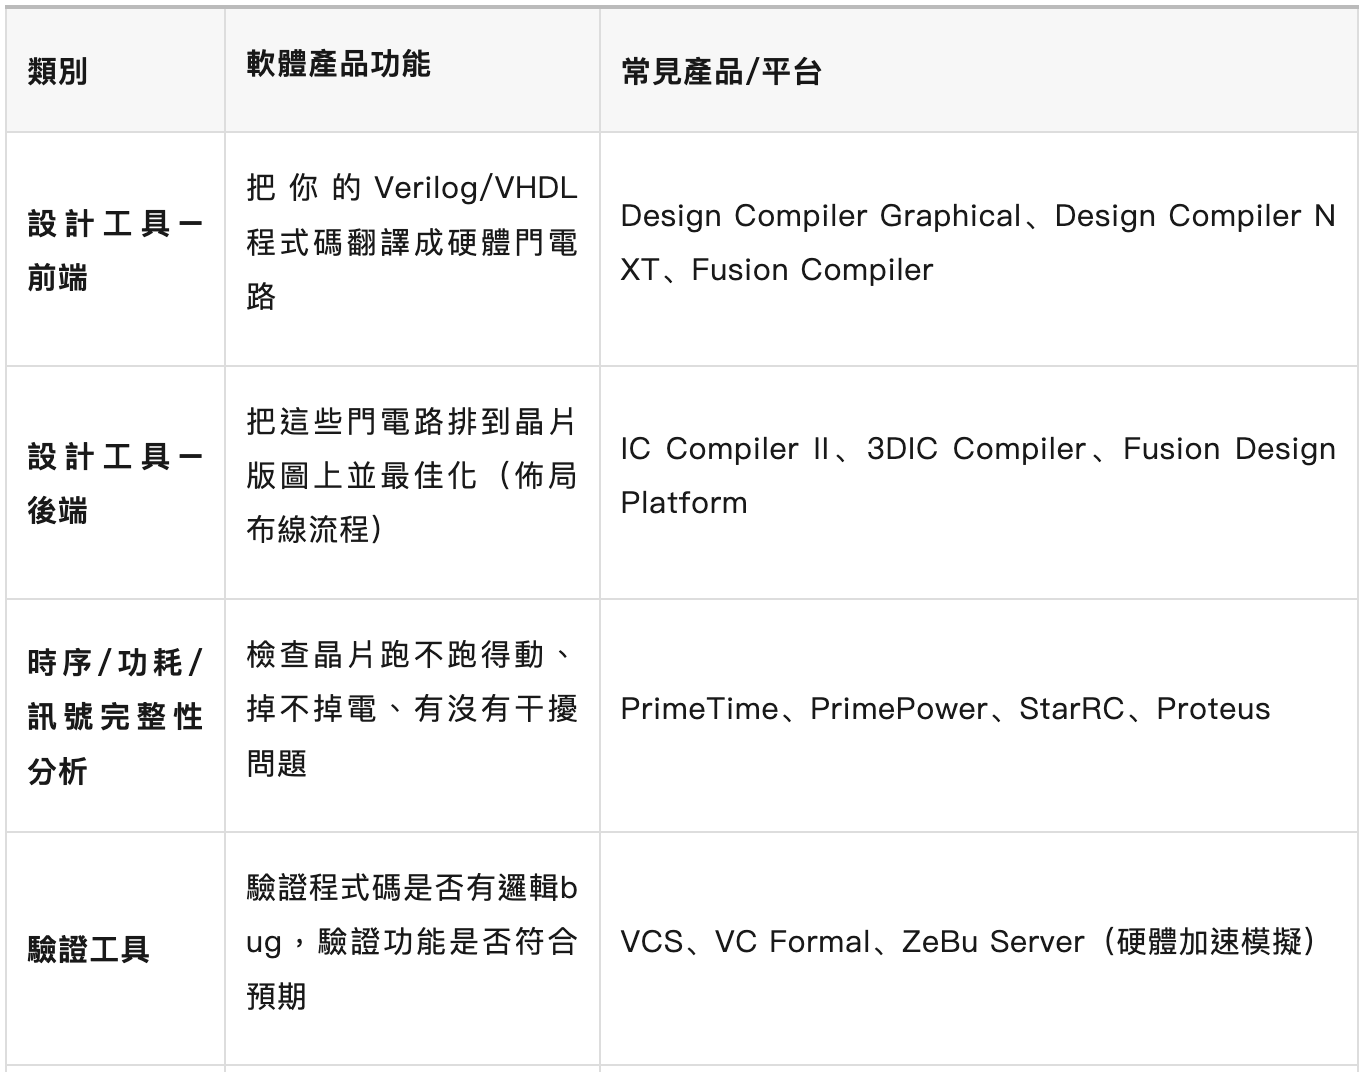Viewport: 1366px width, 1072px height.
Task: Click the Design Compiler Graphical product name
Action: click(x=820, y=216)
